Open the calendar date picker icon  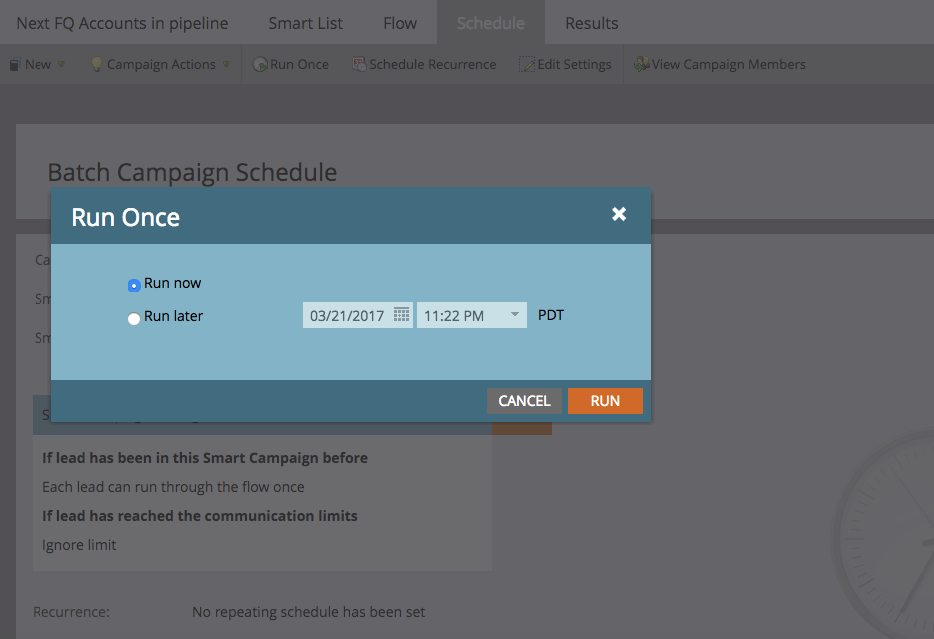point(401,314)
